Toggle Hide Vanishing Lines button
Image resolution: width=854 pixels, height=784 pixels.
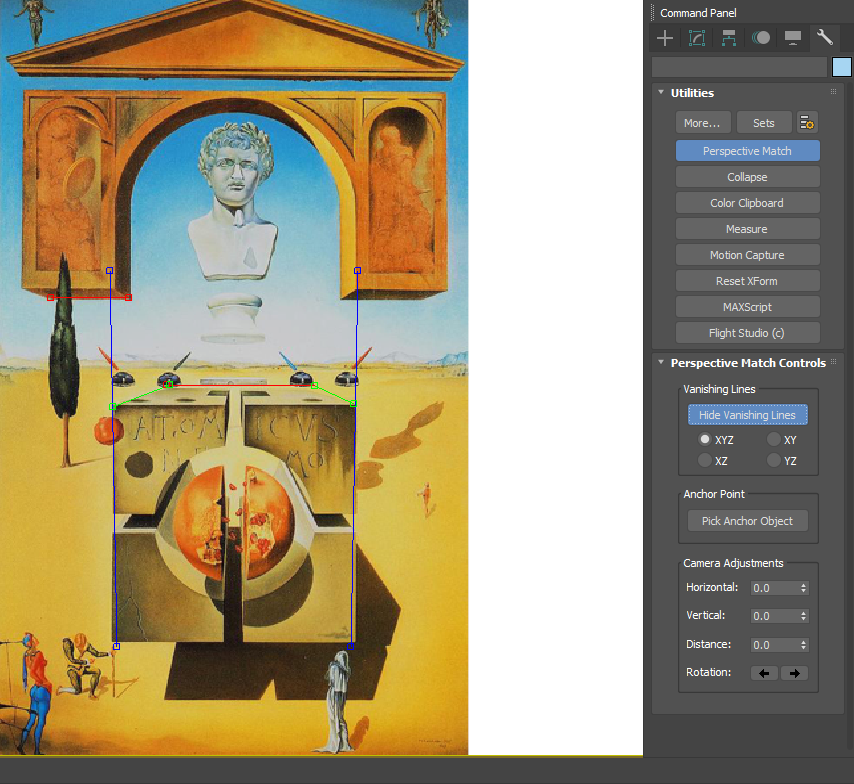coord(747,415)
